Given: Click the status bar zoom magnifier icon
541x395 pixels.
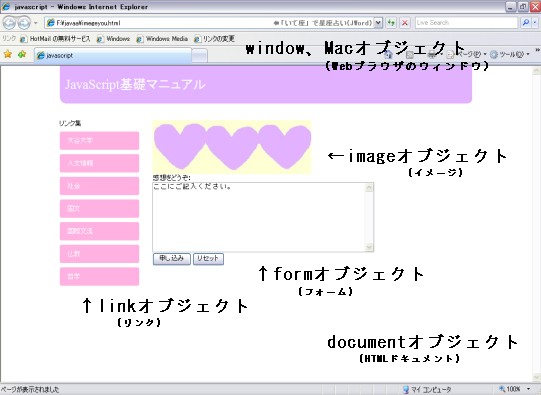Looking at the screenshot, I should tap(502, 389).
